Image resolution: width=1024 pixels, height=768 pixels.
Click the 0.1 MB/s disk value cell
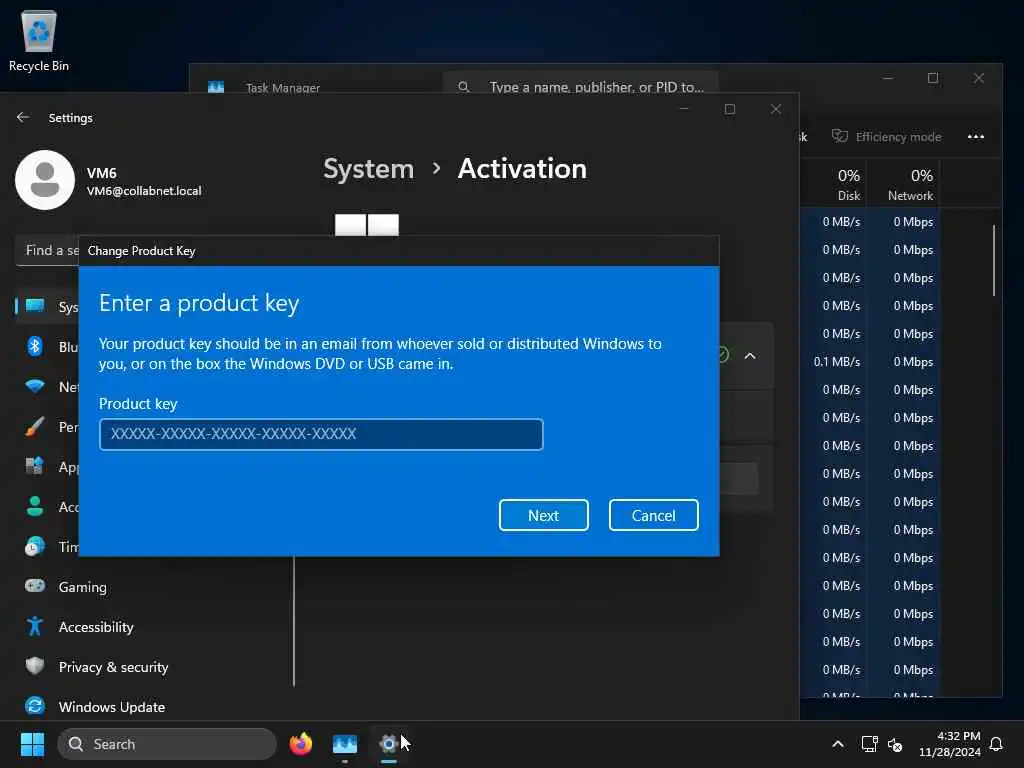point(837,362)
